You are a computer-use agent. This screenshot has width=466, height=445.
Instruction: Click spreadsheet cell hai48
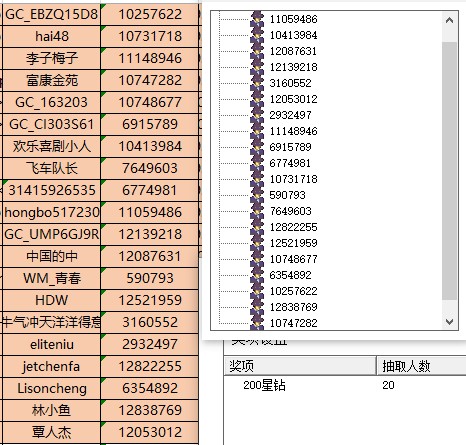tap(51, 36)
